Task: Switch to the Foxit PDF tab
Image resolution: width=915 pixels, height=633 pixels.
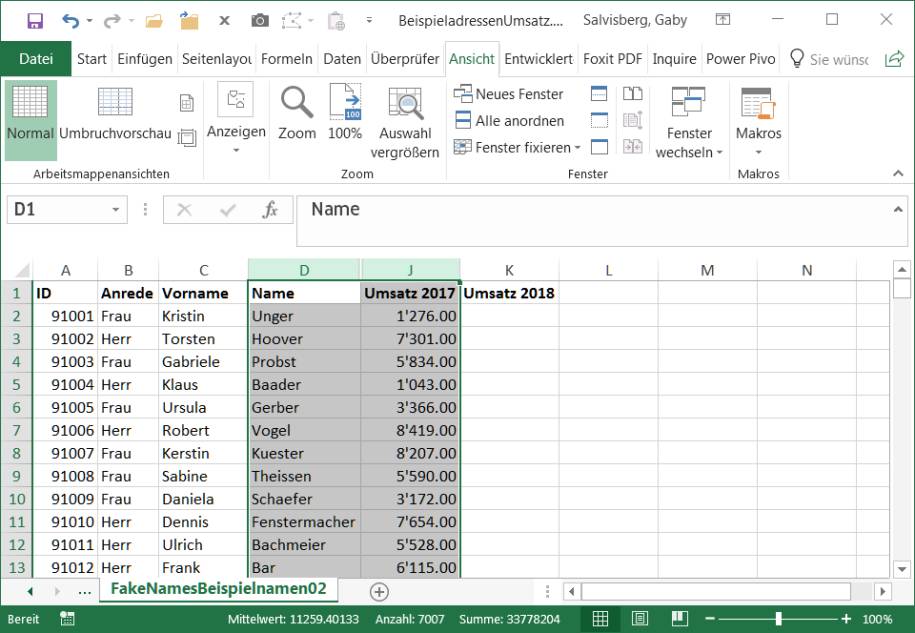Action: tap(613, 59)
